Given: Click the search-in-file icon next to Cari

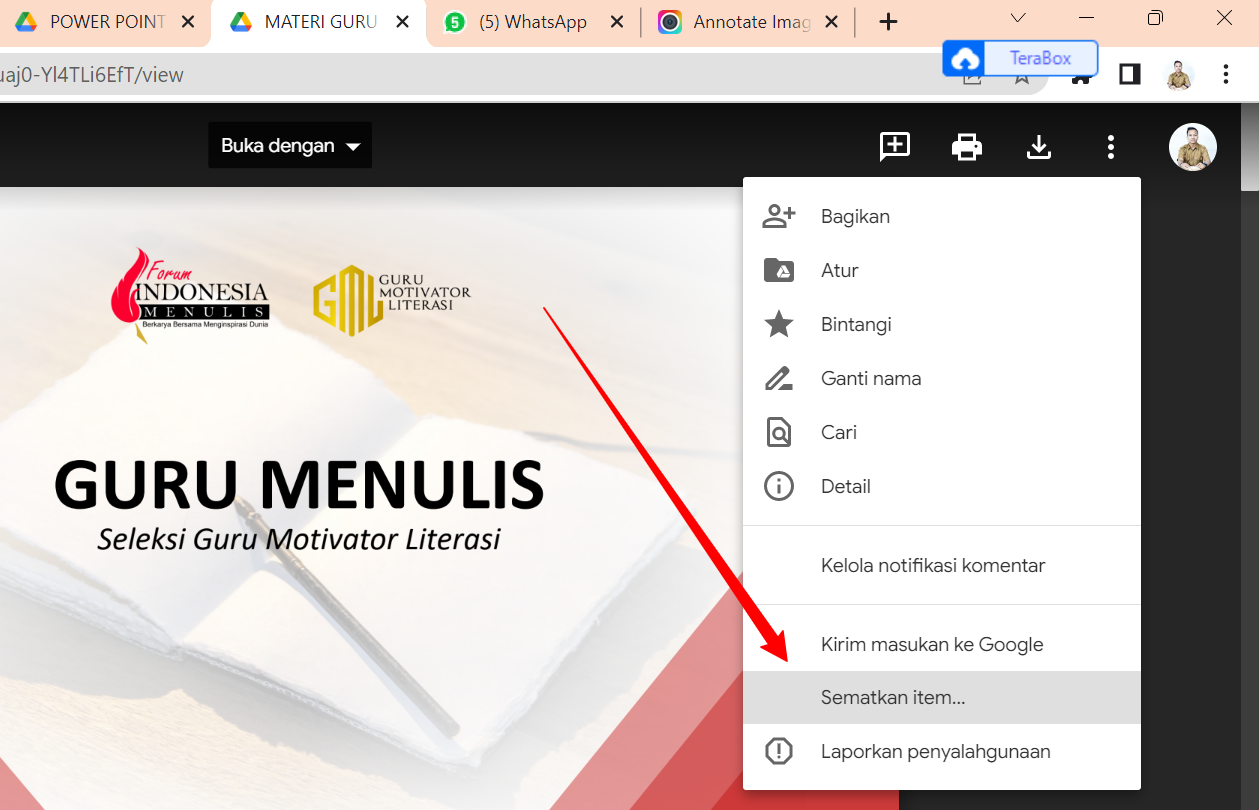Looking at the screenshot, I should pos(778,432).
